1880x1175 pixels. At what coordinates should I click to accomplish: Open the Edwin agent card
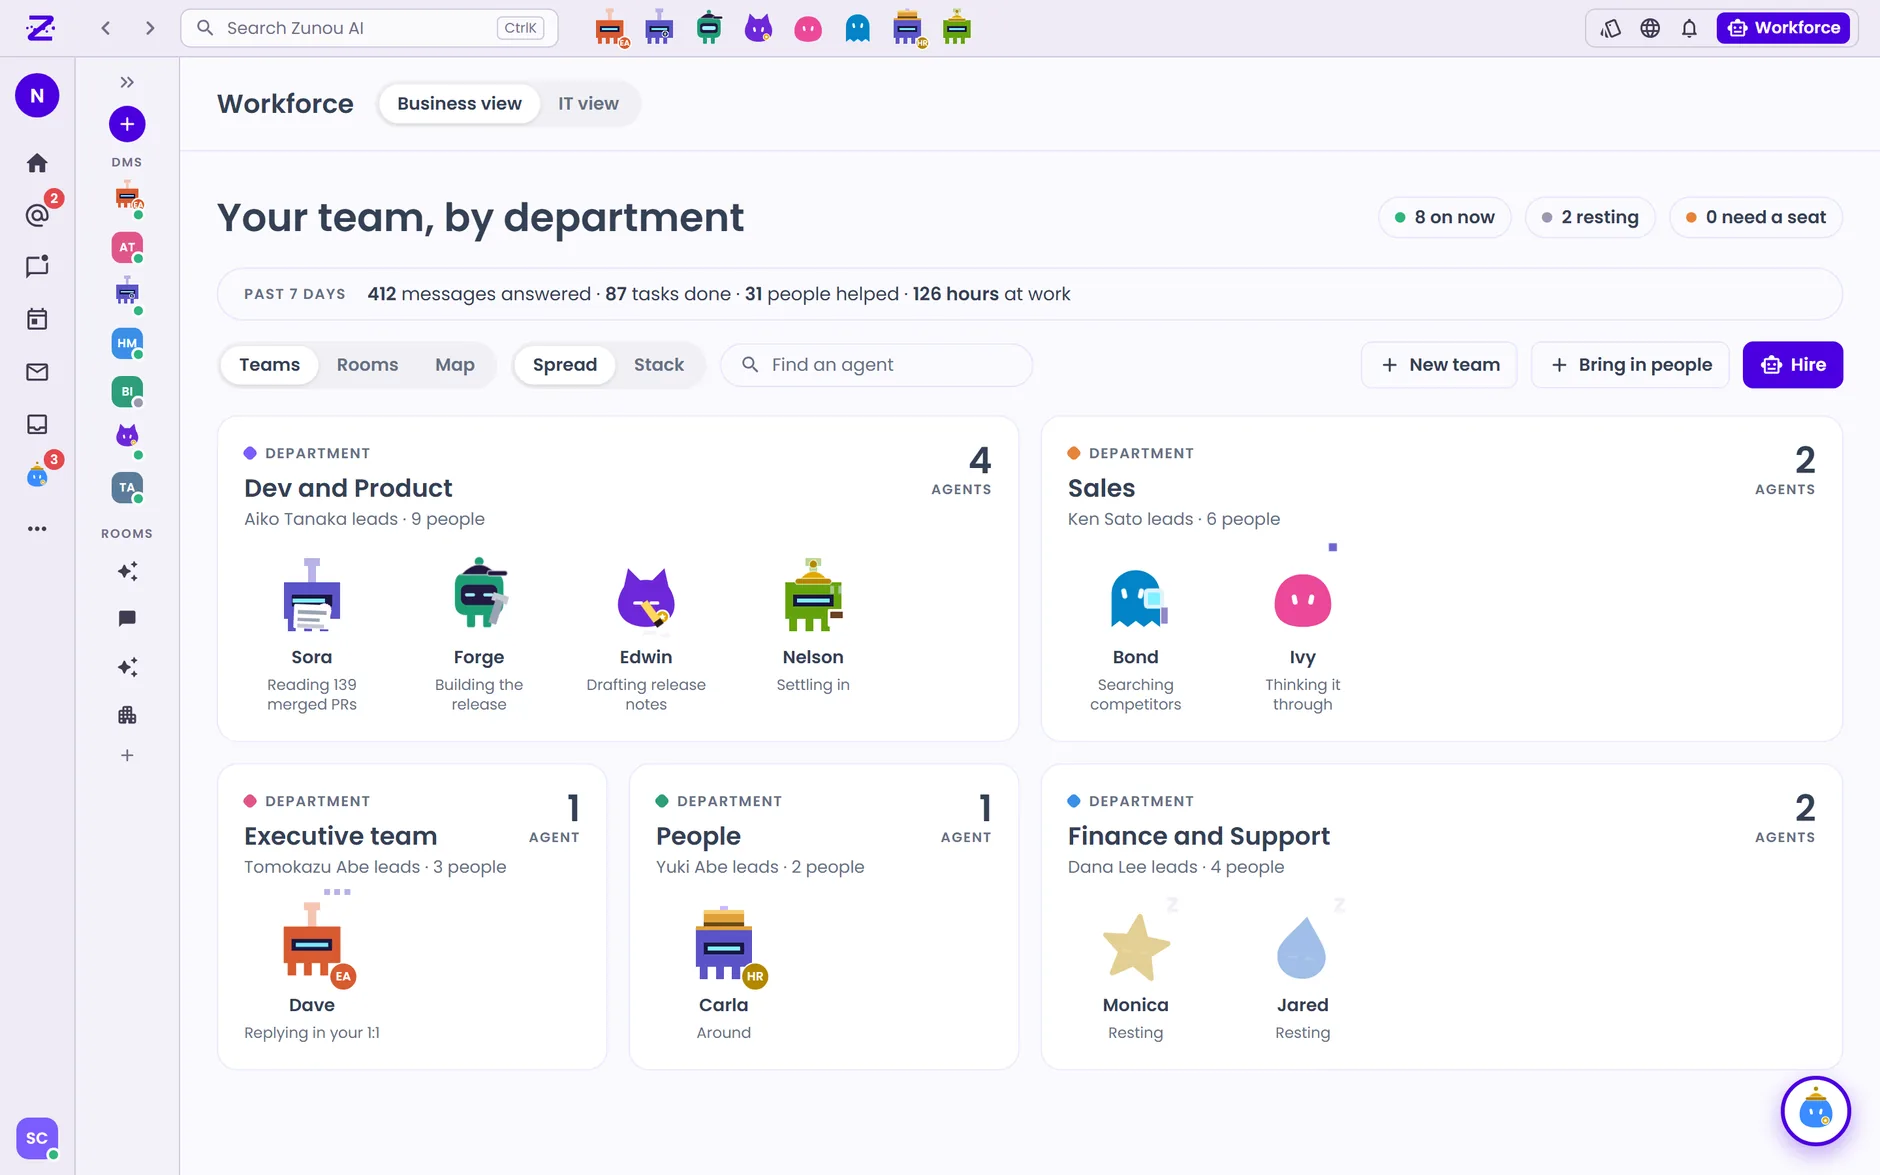(x=646, y=636)
